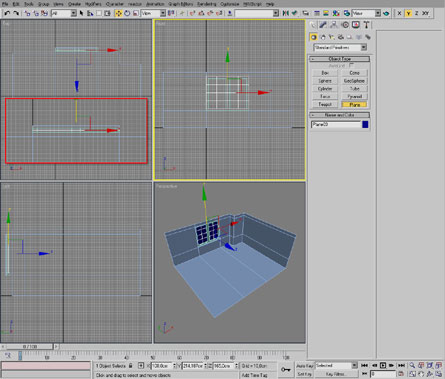Switch to the Hierarchy command panel tab

[334, 25]
